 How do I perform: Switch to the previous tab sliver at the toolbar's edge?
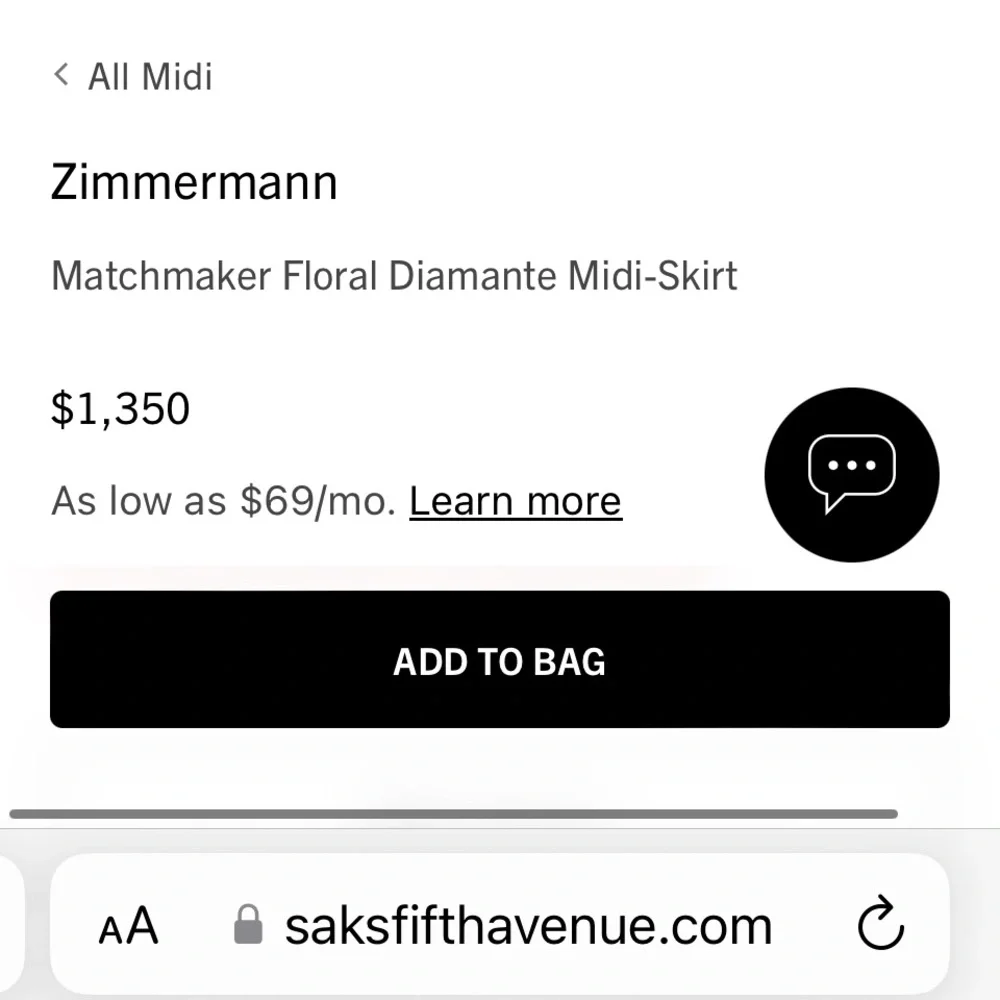click(x=11, y=923)
